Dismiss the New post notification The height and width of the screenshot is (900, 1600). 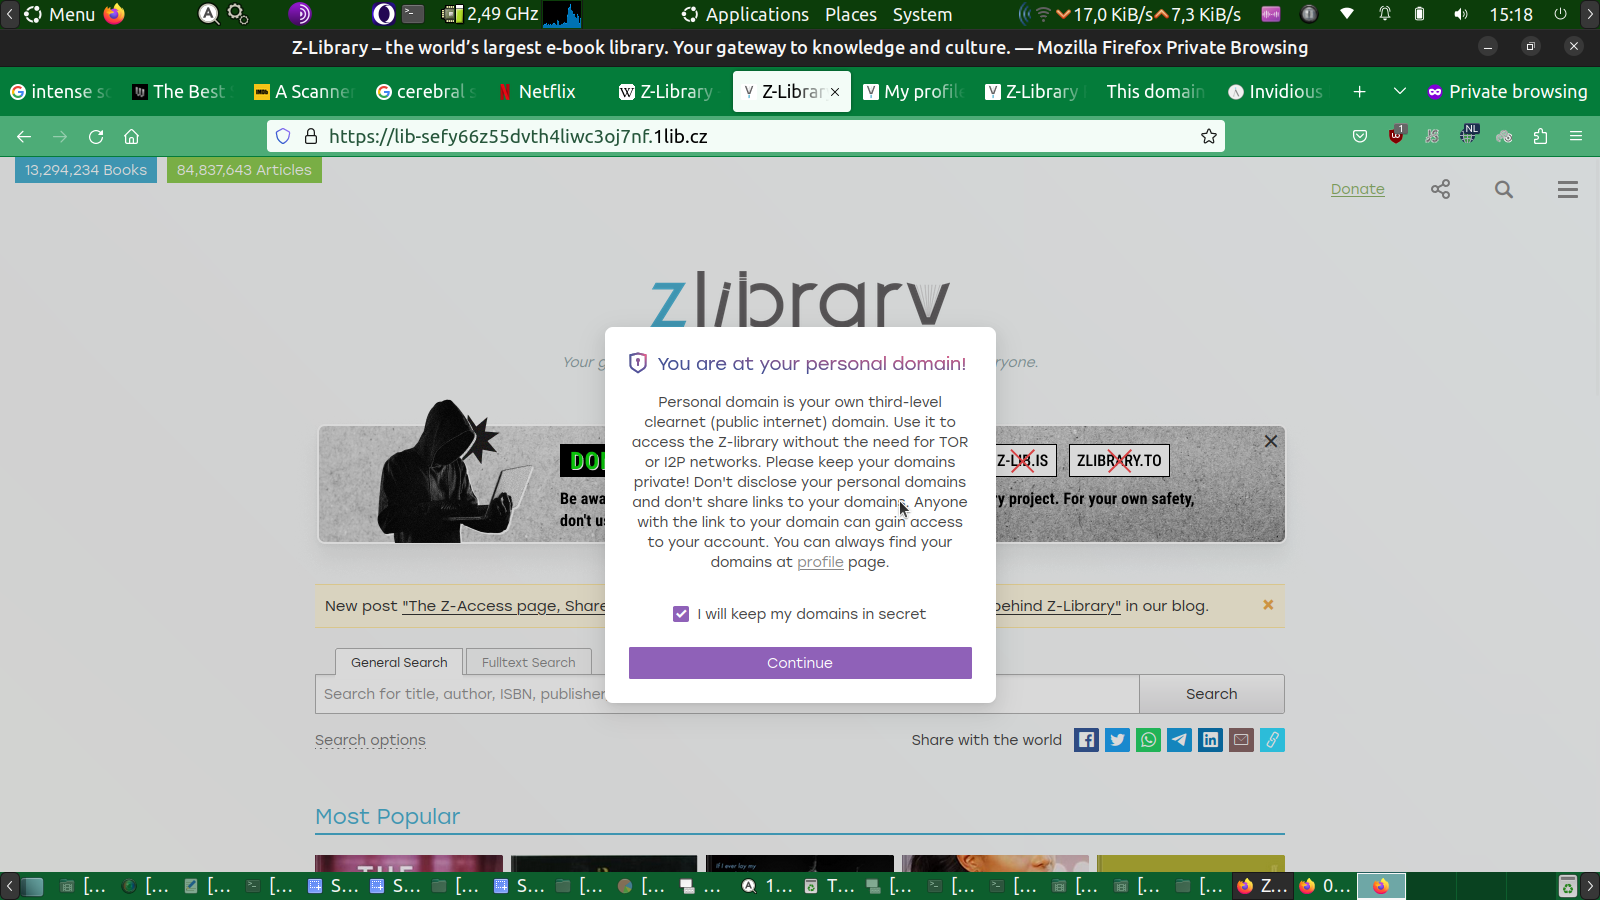(x=1268, y=605)
